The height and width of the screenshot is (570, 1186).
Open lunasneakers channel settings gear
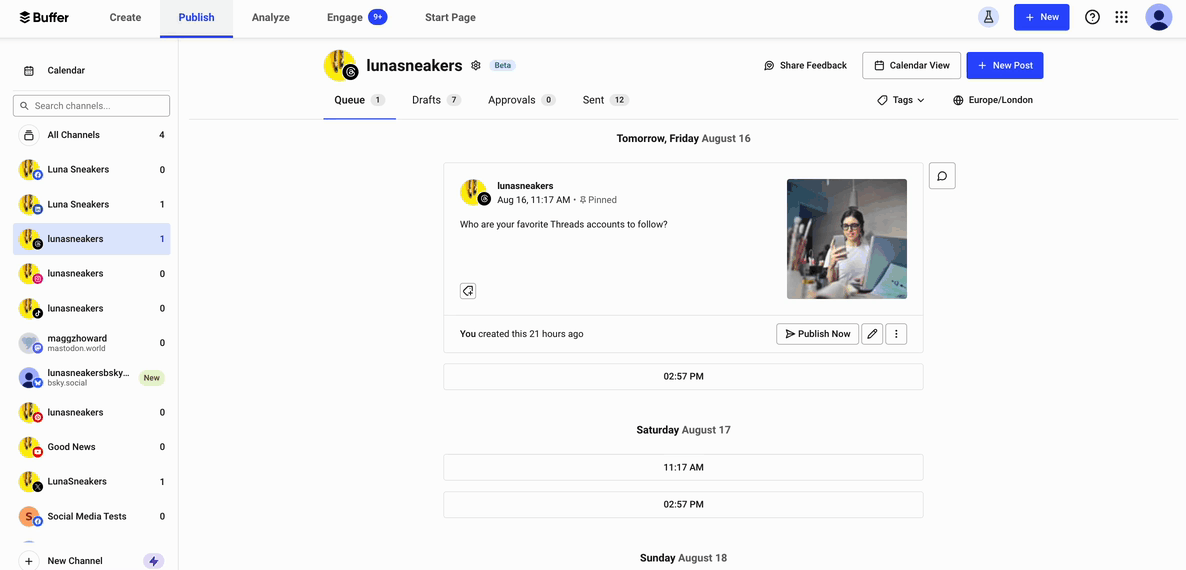[476, 66]
